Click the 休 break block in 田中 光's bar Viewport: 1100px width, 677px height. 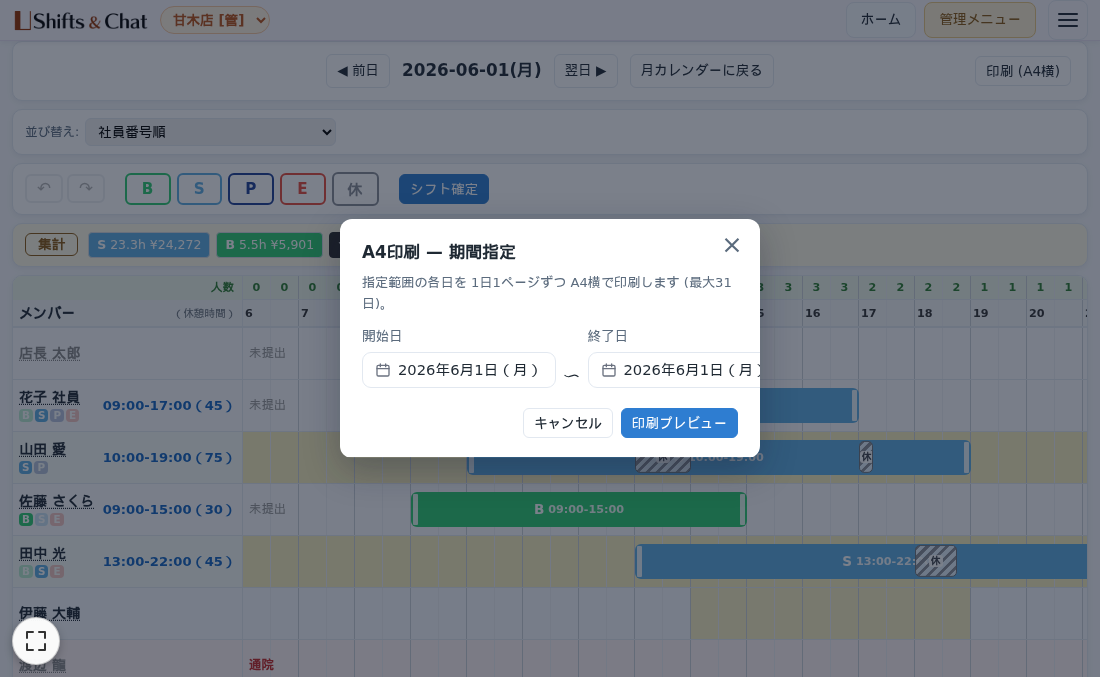(936, 561)
